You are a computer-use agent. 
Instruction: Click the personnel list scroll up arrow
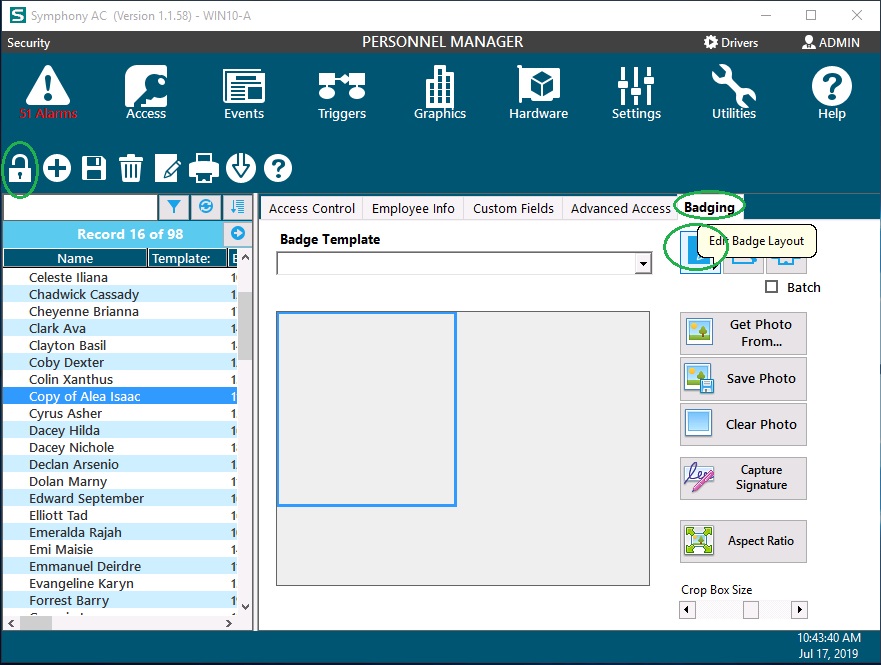[x=245, y=258]
